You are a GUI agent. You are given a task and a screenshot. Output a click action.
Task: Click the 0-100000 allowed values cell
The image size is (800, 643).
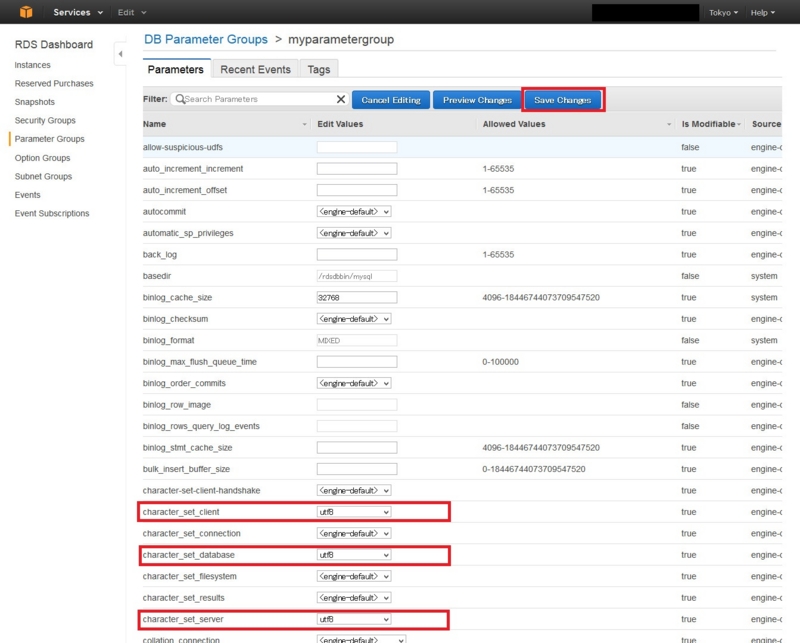[x=500, y=361]
